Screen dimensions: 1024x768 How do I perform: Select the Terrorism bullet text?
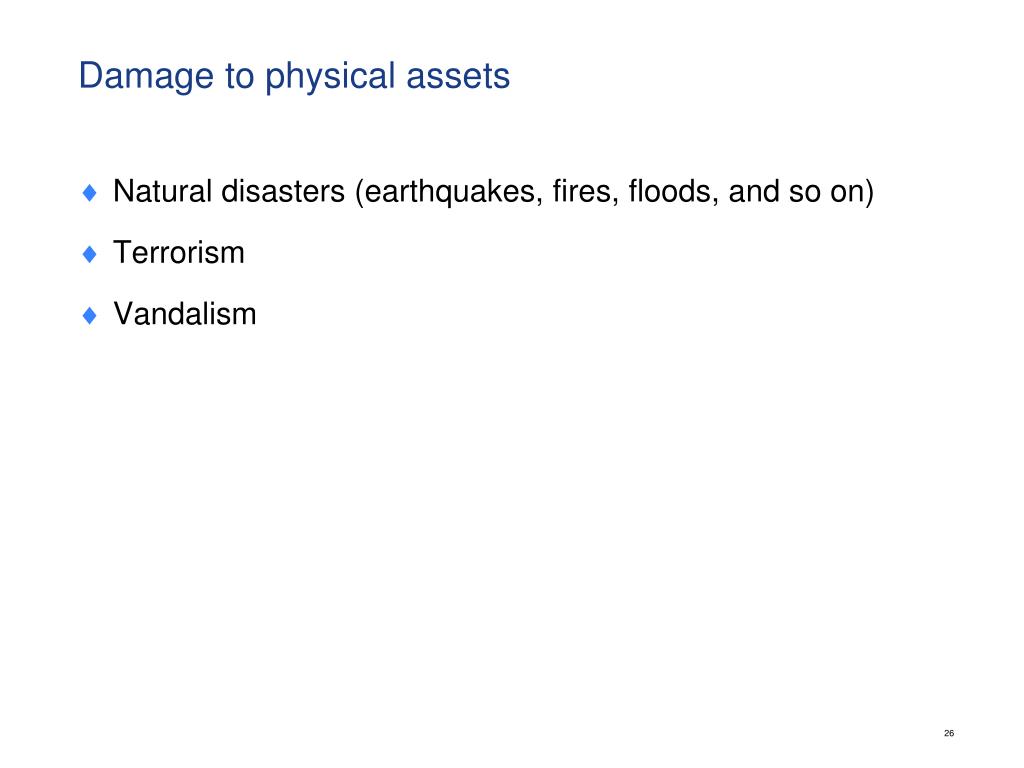pos(179,253)
